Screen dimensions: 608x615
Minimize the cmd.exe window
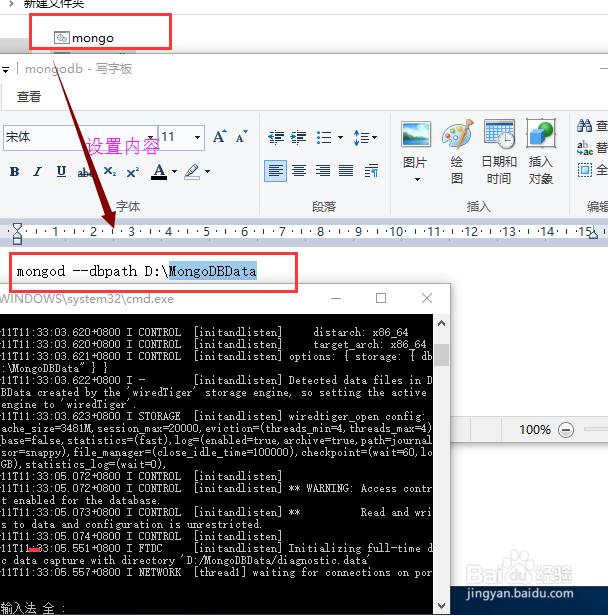tap(336, 298)
